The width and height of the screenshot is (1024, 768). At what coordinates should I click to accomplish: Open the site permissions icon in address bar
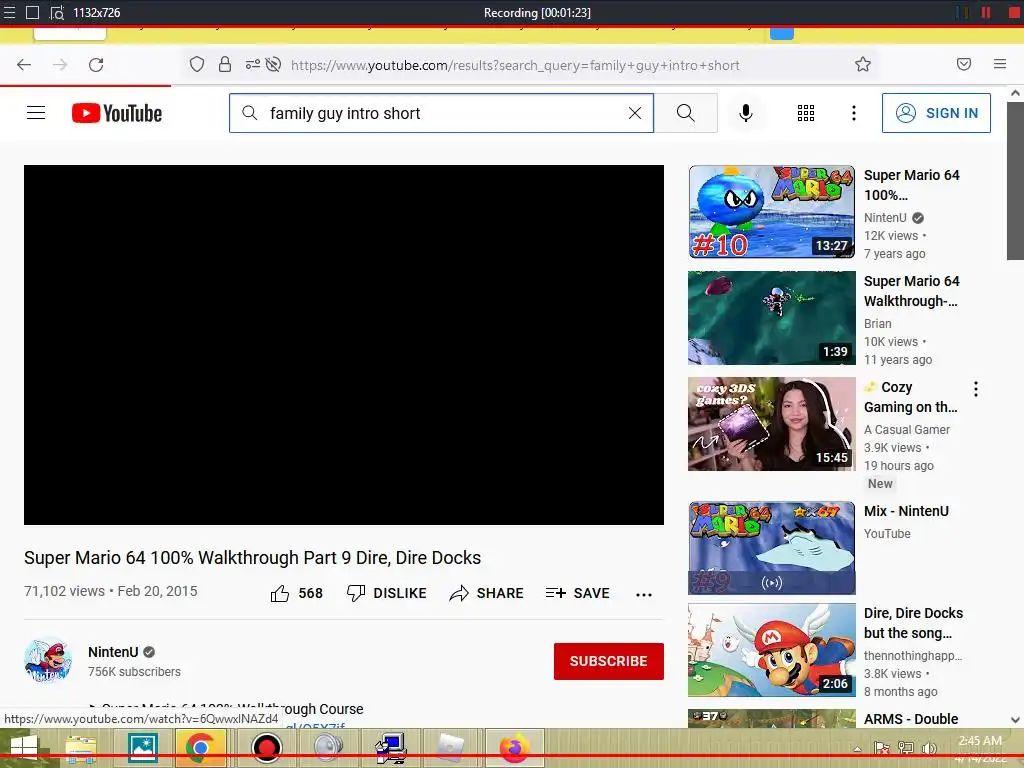(253, 64)
